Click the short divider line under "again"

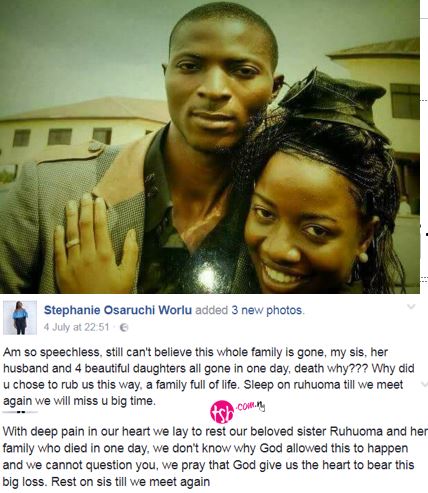pyautogui.click(x=20, y=412)
